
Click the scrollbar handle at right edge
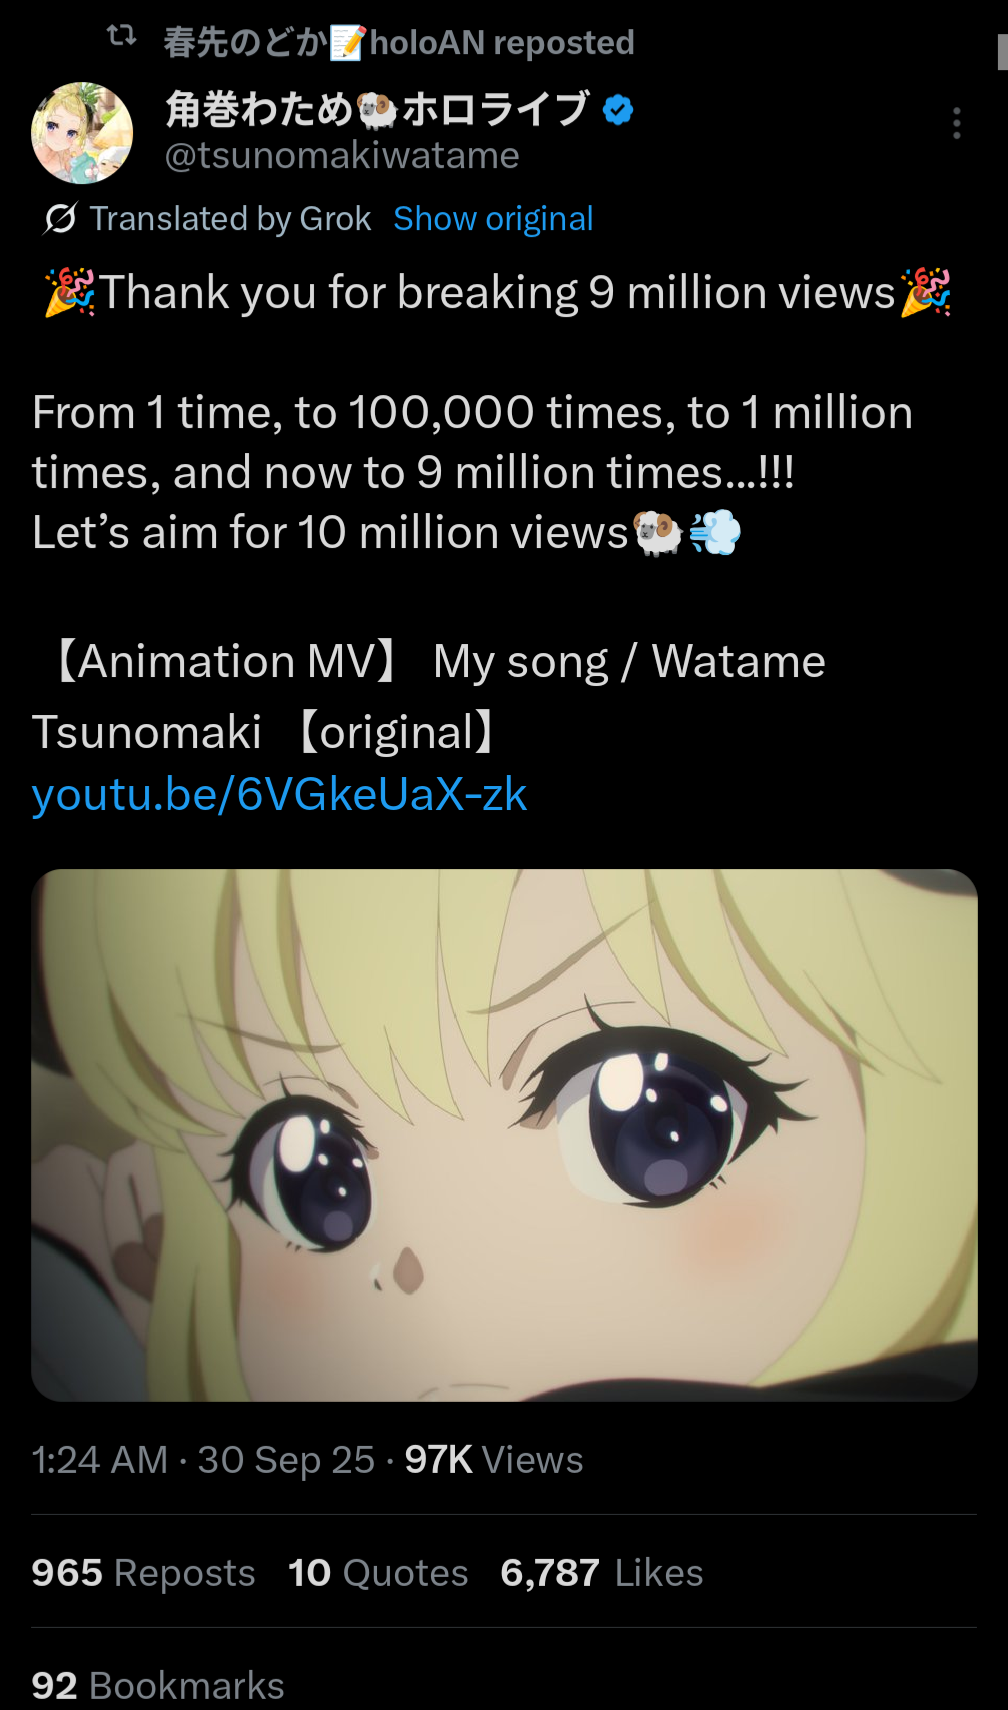[1002, 52]
